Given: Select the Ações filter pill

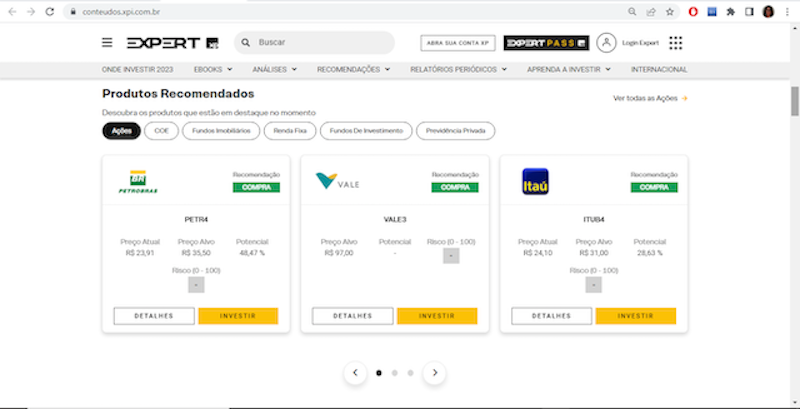Looking at the screenshot, I should click(121, 131).
